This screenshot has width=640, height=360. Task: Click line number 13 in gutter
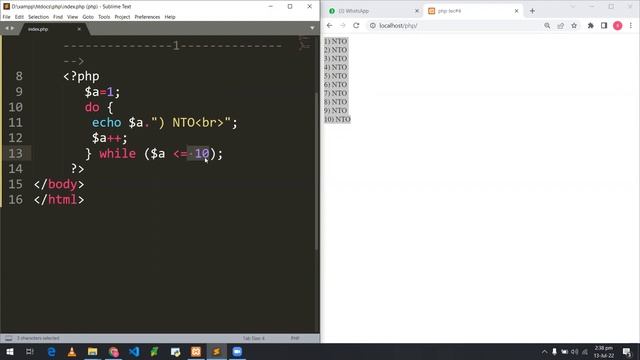[x=16, y=153]
